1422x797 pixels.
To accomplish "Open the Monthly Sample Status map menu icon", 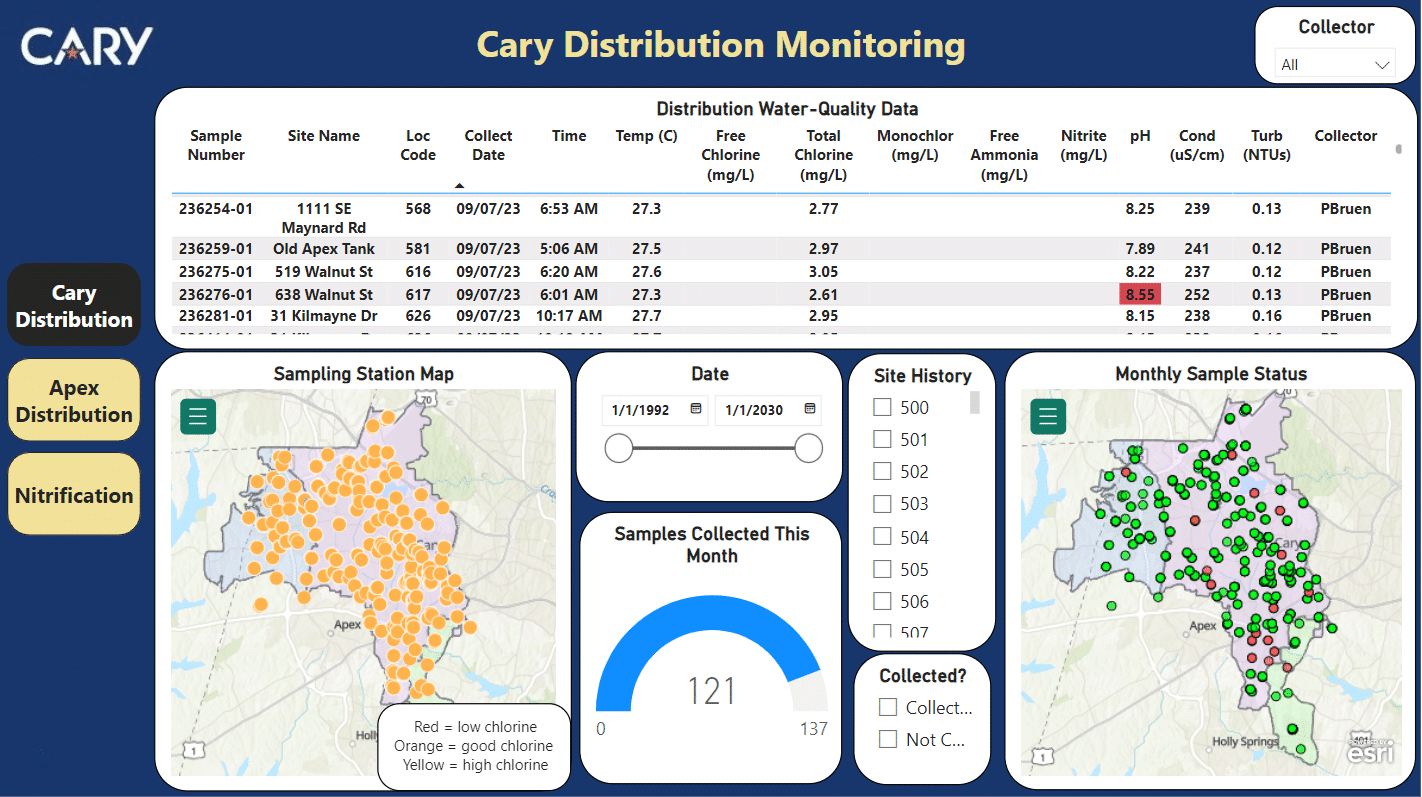I will pyautogui.click(x=1048, y=416).
